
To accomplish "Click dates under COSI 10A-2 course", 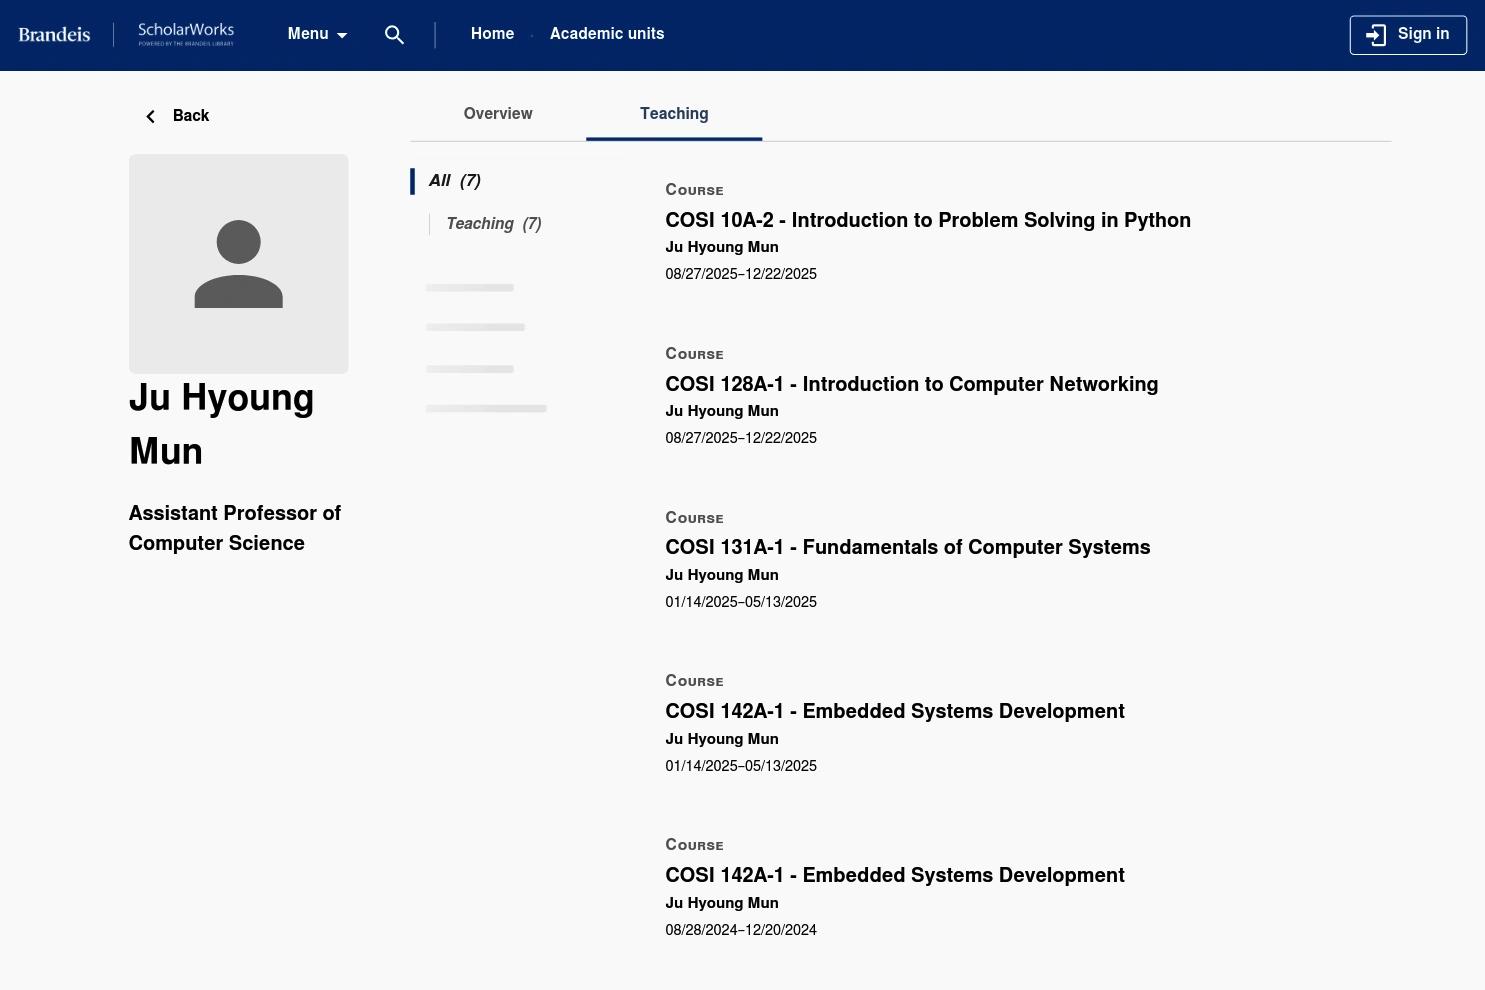I will [741, 274].
